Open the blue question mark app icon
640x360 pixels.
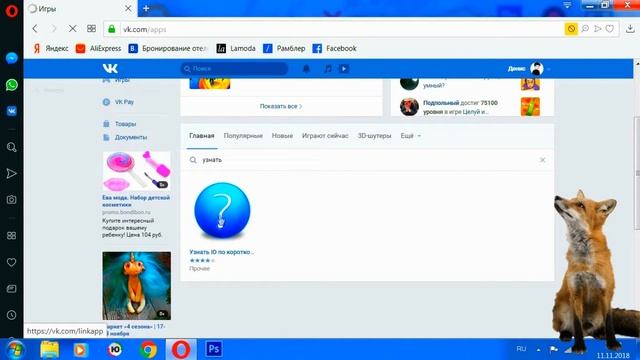222,210
